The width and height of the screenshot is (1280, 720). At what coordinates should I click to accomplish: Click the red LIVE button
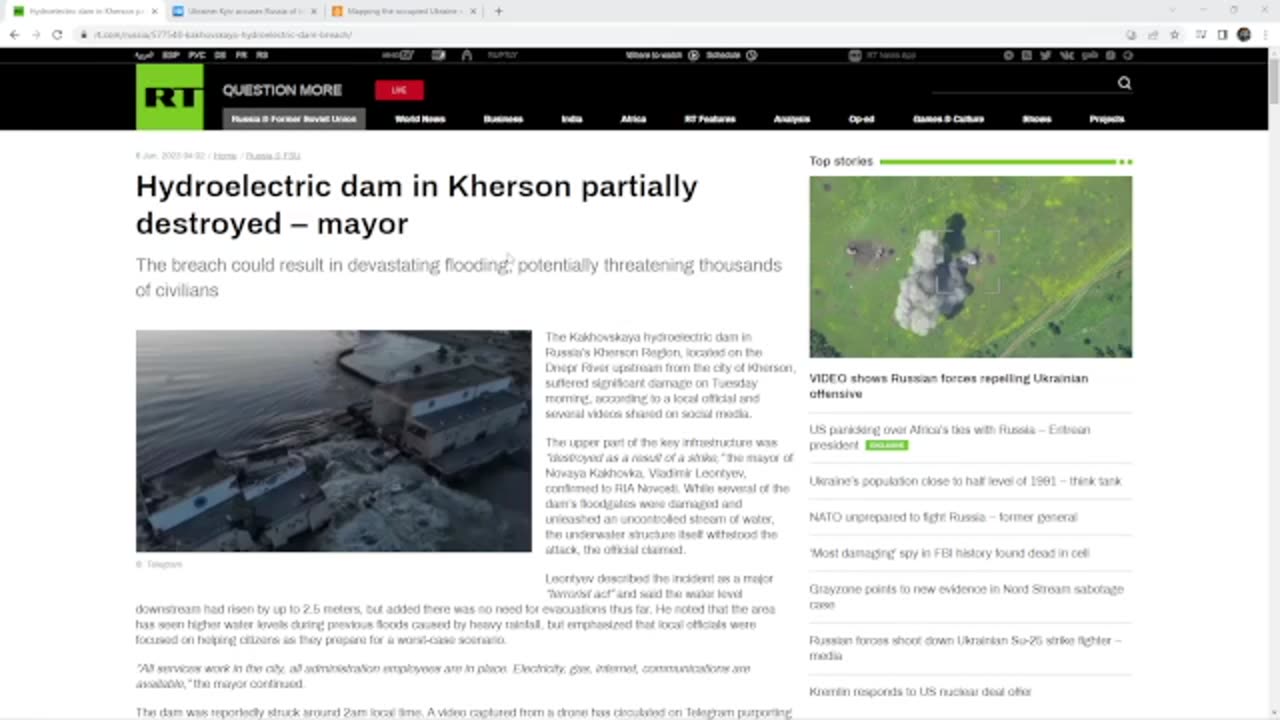(399, 90)
